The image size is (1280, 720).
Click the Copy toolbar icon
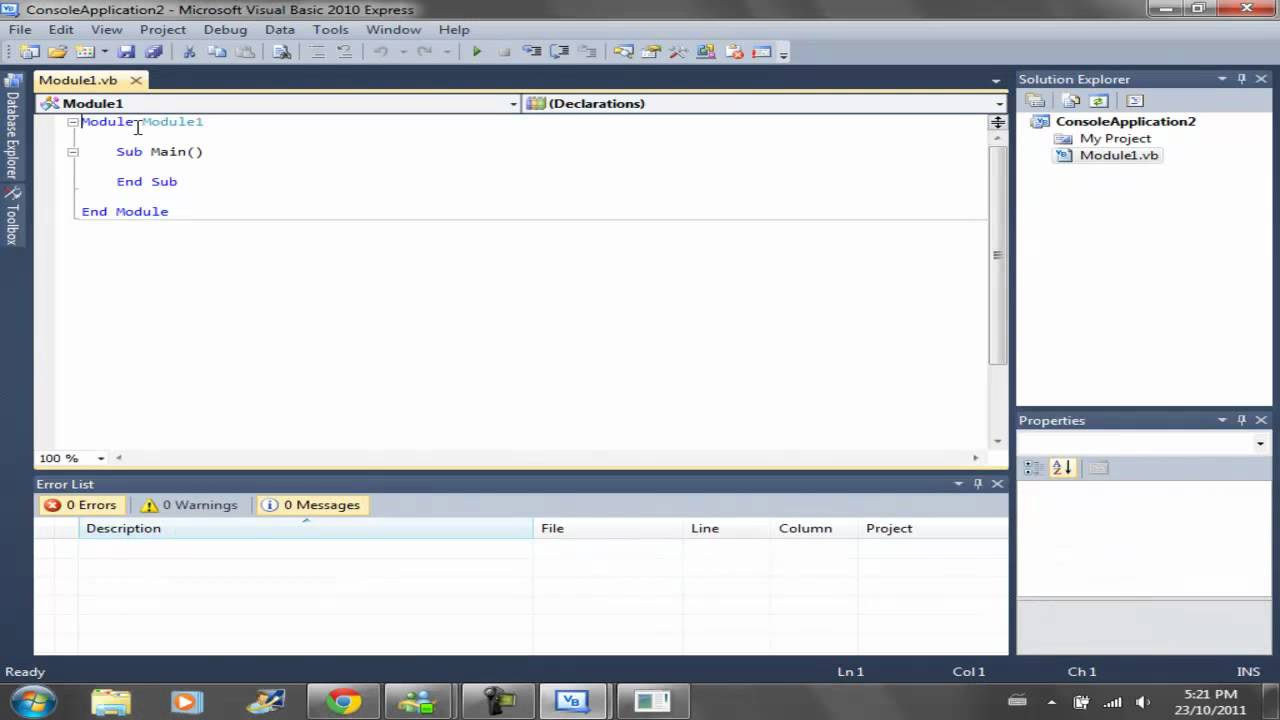coord(216,52)
